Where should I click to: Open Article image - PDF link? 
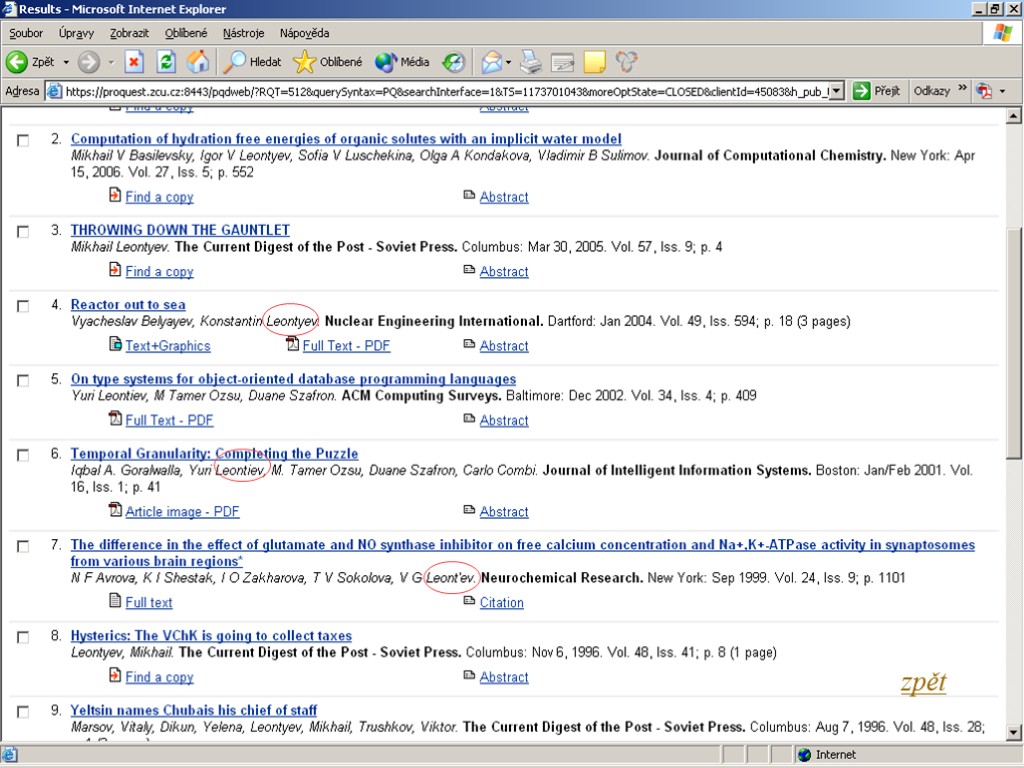(182, 512)
